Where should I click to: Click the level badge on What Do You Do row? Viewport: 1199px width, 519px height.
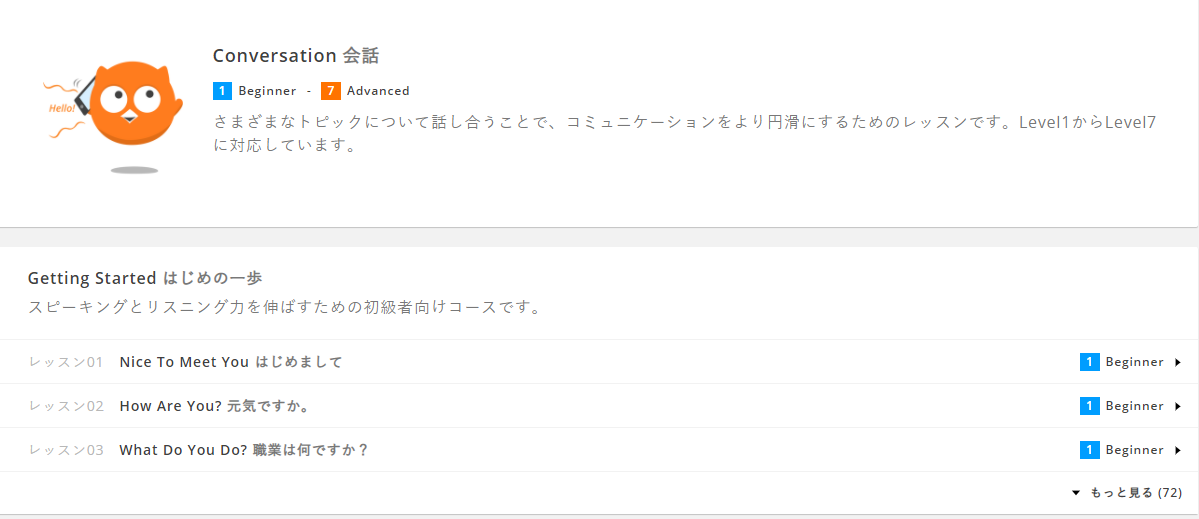pos(1089,450)
